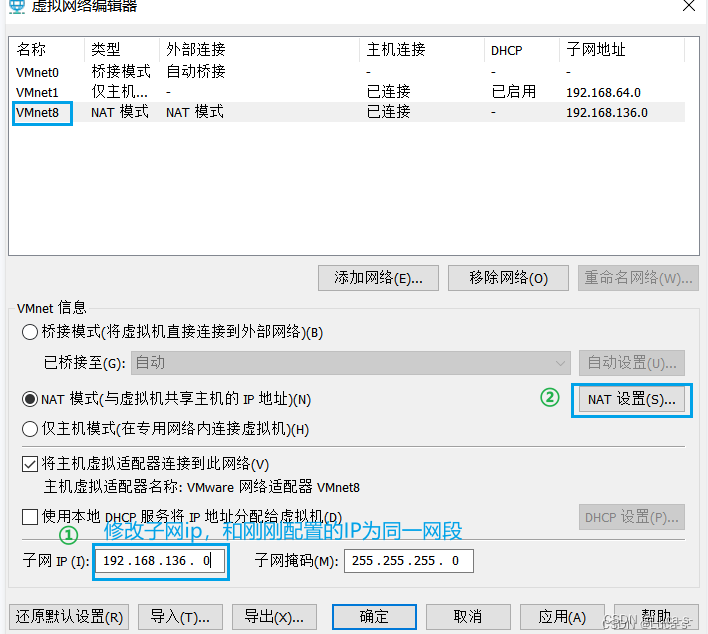Click the 重命名网络(W)... button
Viewport: 708px width, 634px height.
[x=638, y=278]
